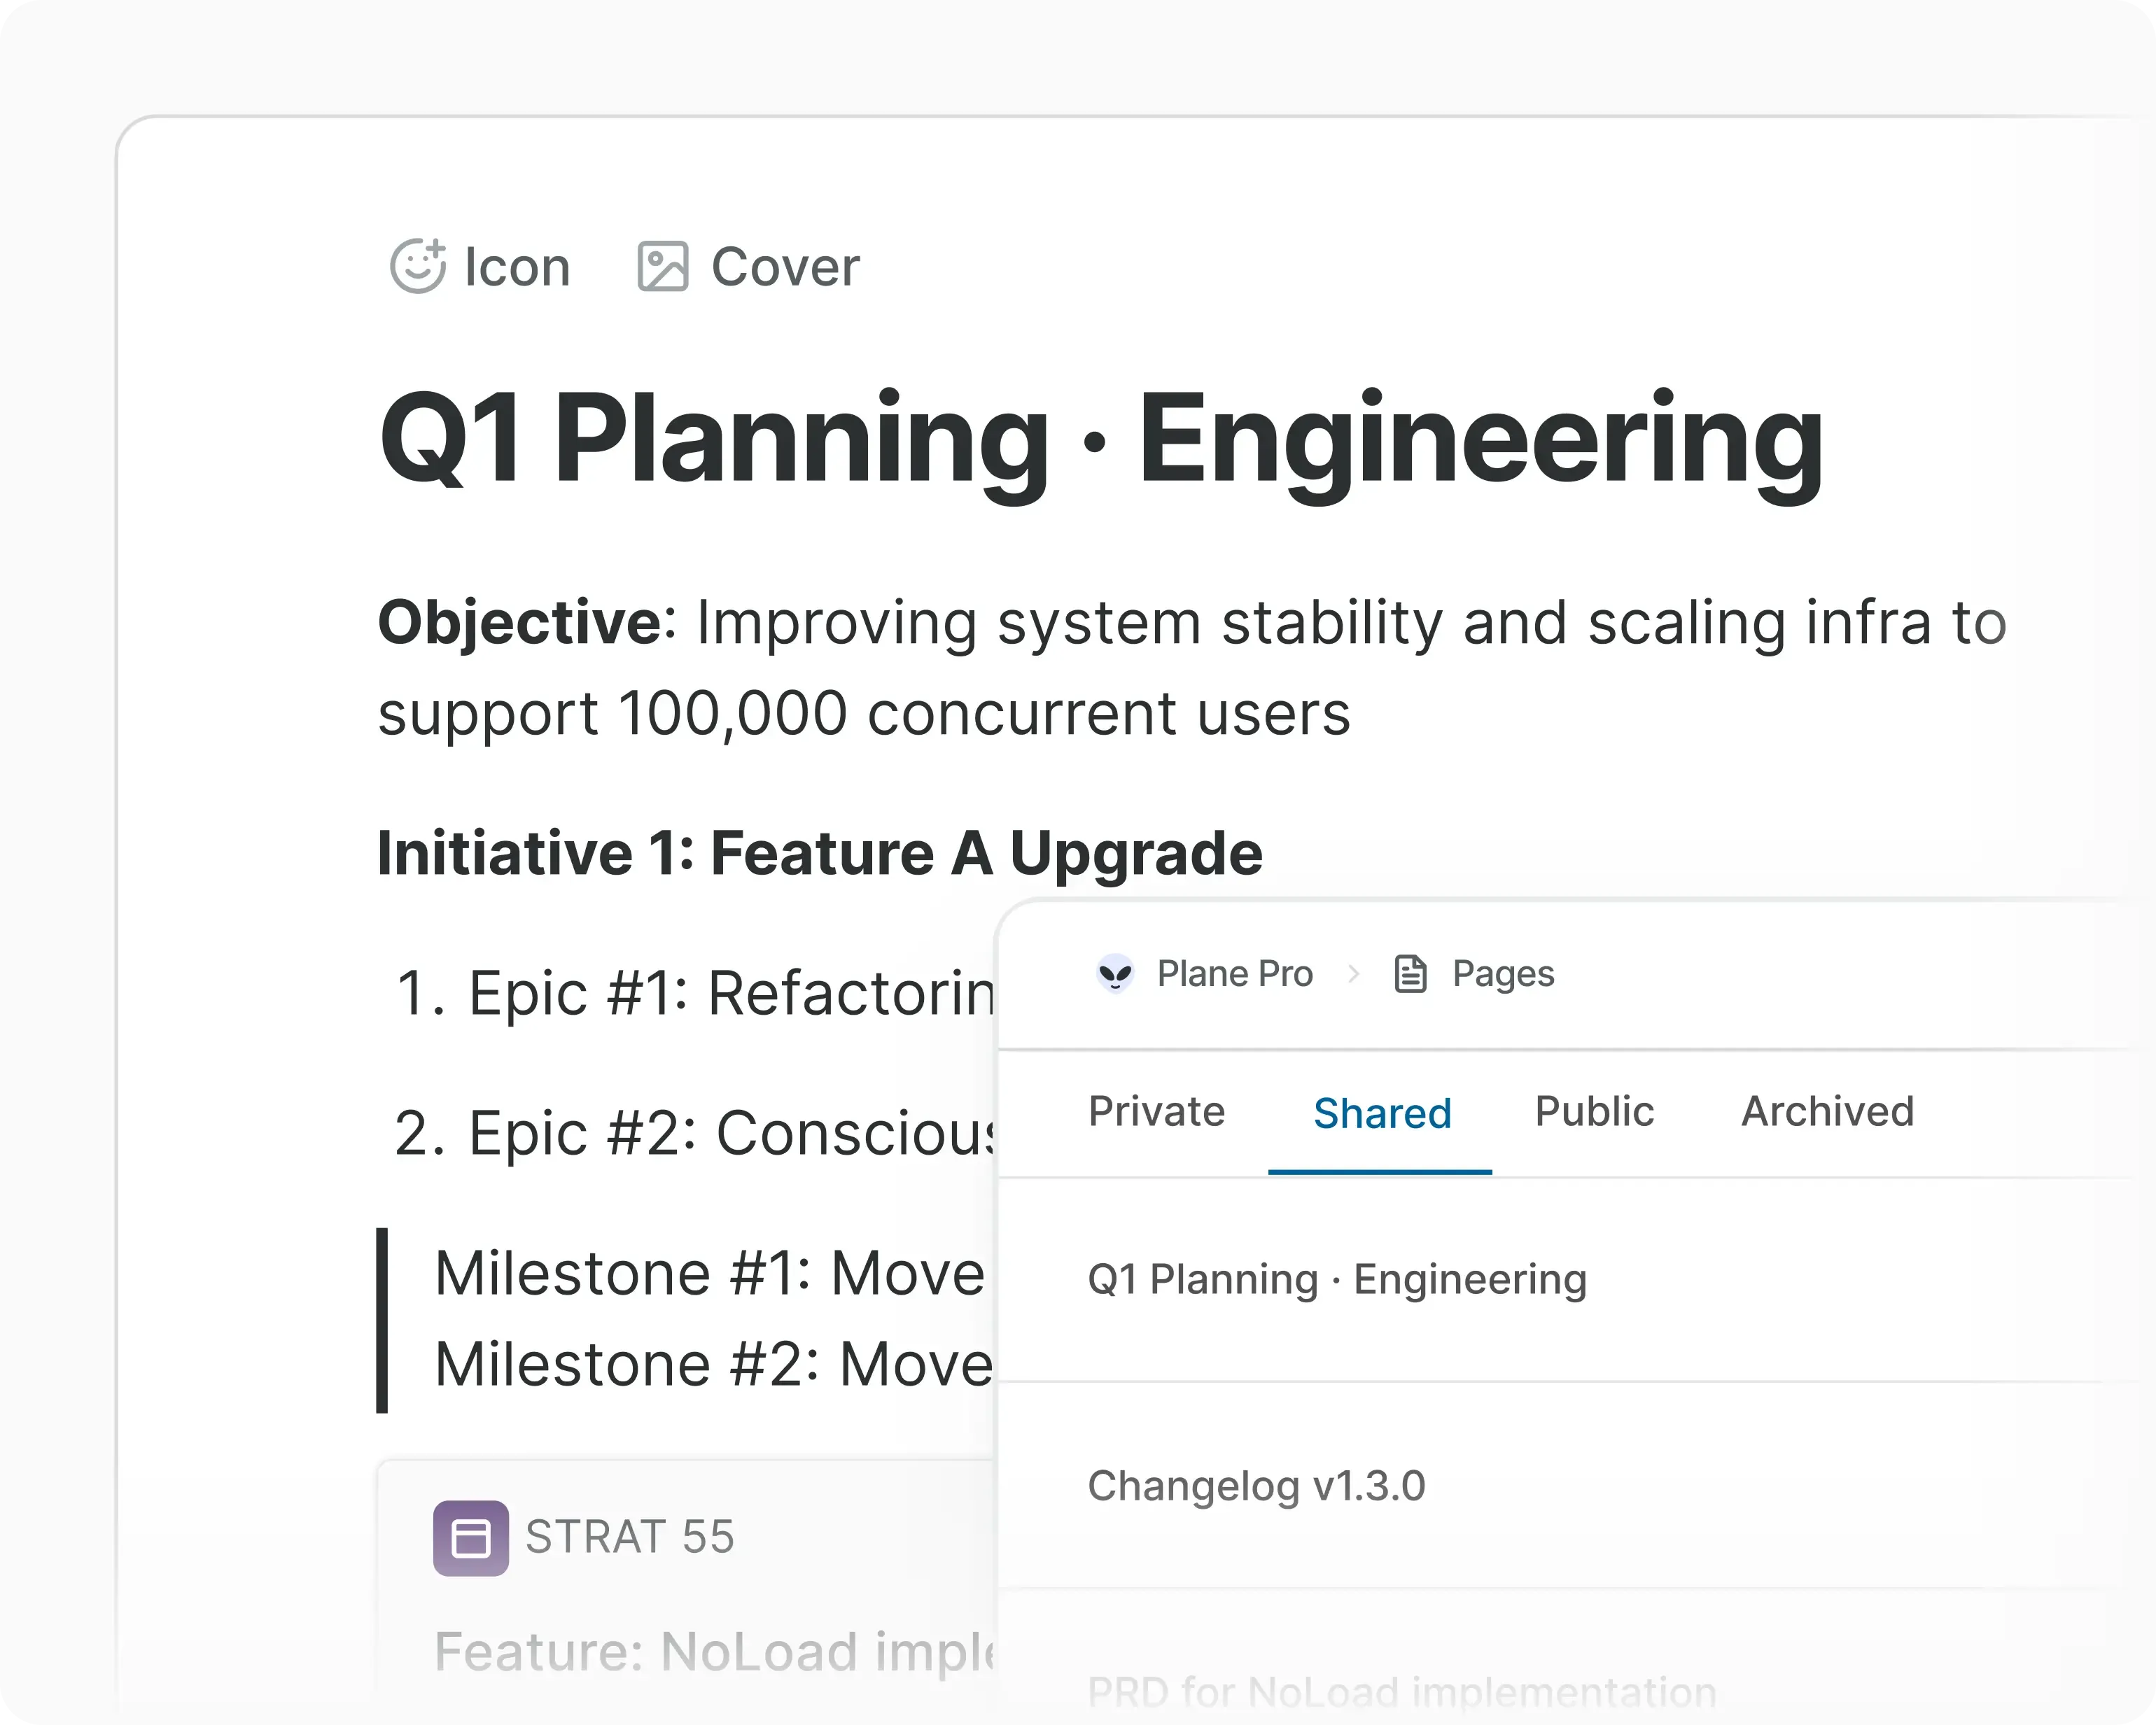Add a cover image to the page
This screenshot has height=1725, width=2156.
click(748, 267)
